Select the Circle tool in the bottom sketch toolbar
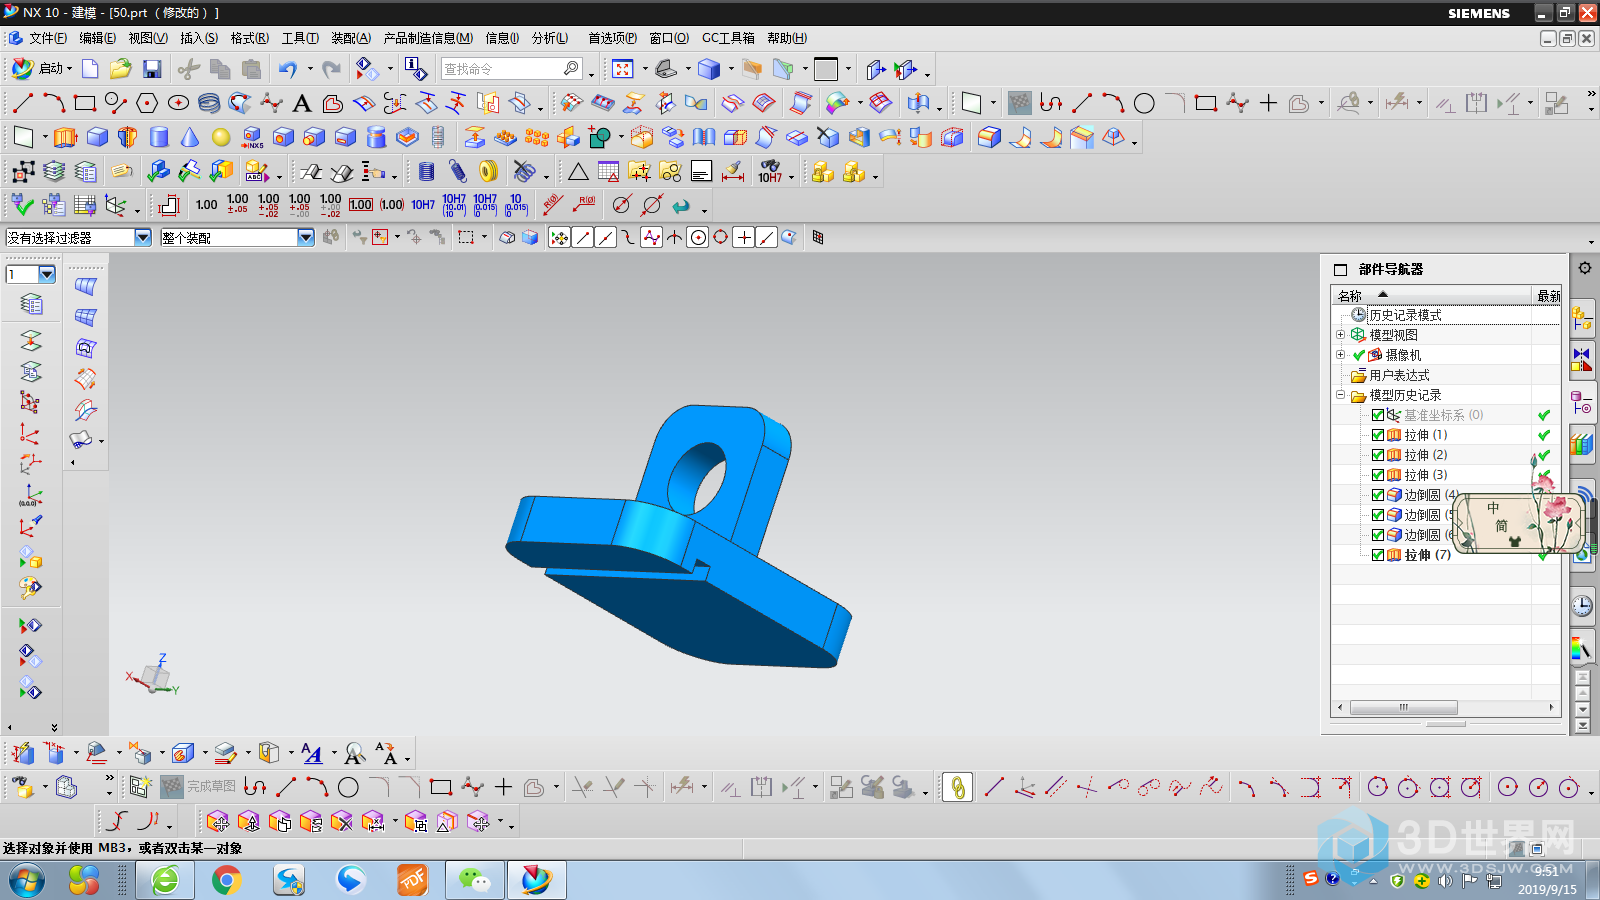This screenshot has height=900, width=1600. [348, 787]
